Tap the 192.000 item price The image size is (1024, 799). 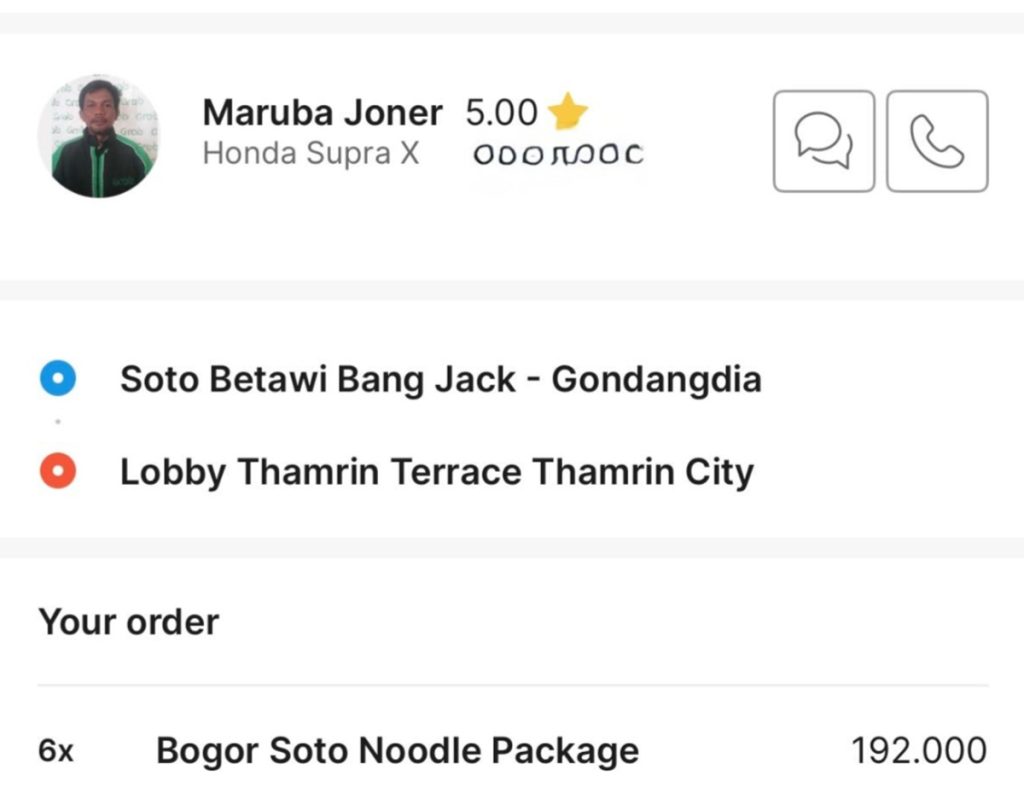point(918,750)
